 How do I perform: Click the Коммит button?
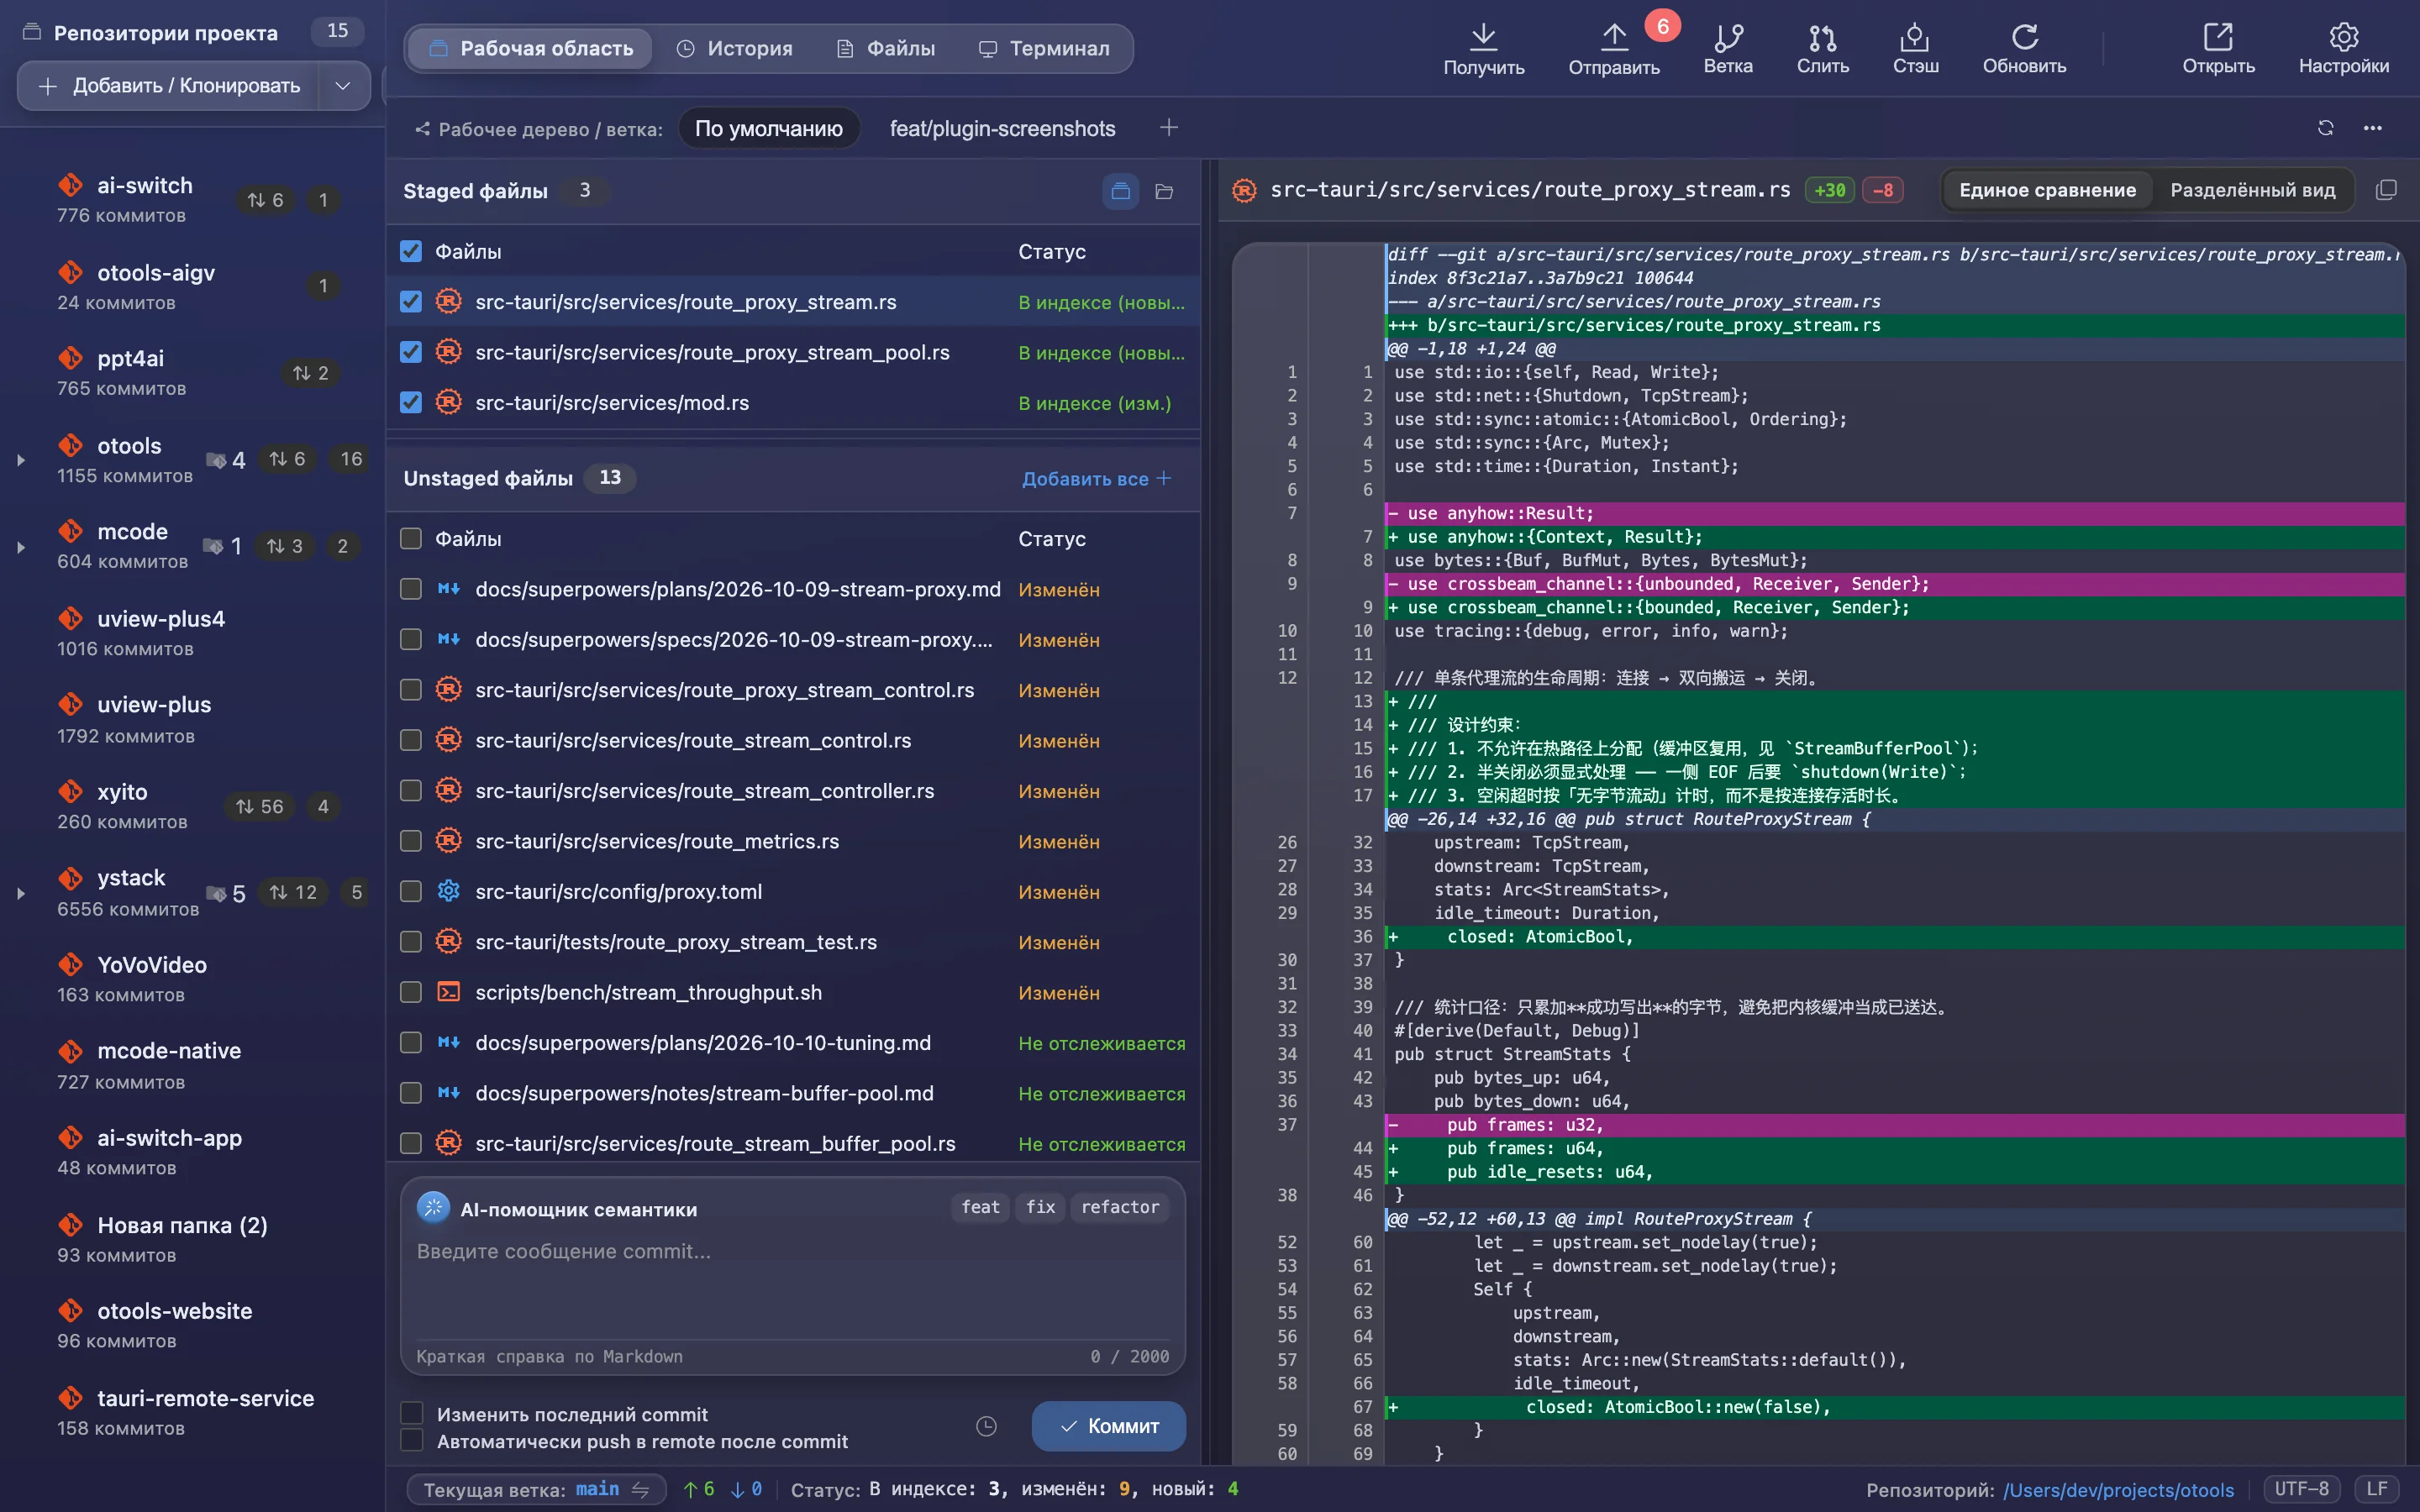tap(1108, 1425)
